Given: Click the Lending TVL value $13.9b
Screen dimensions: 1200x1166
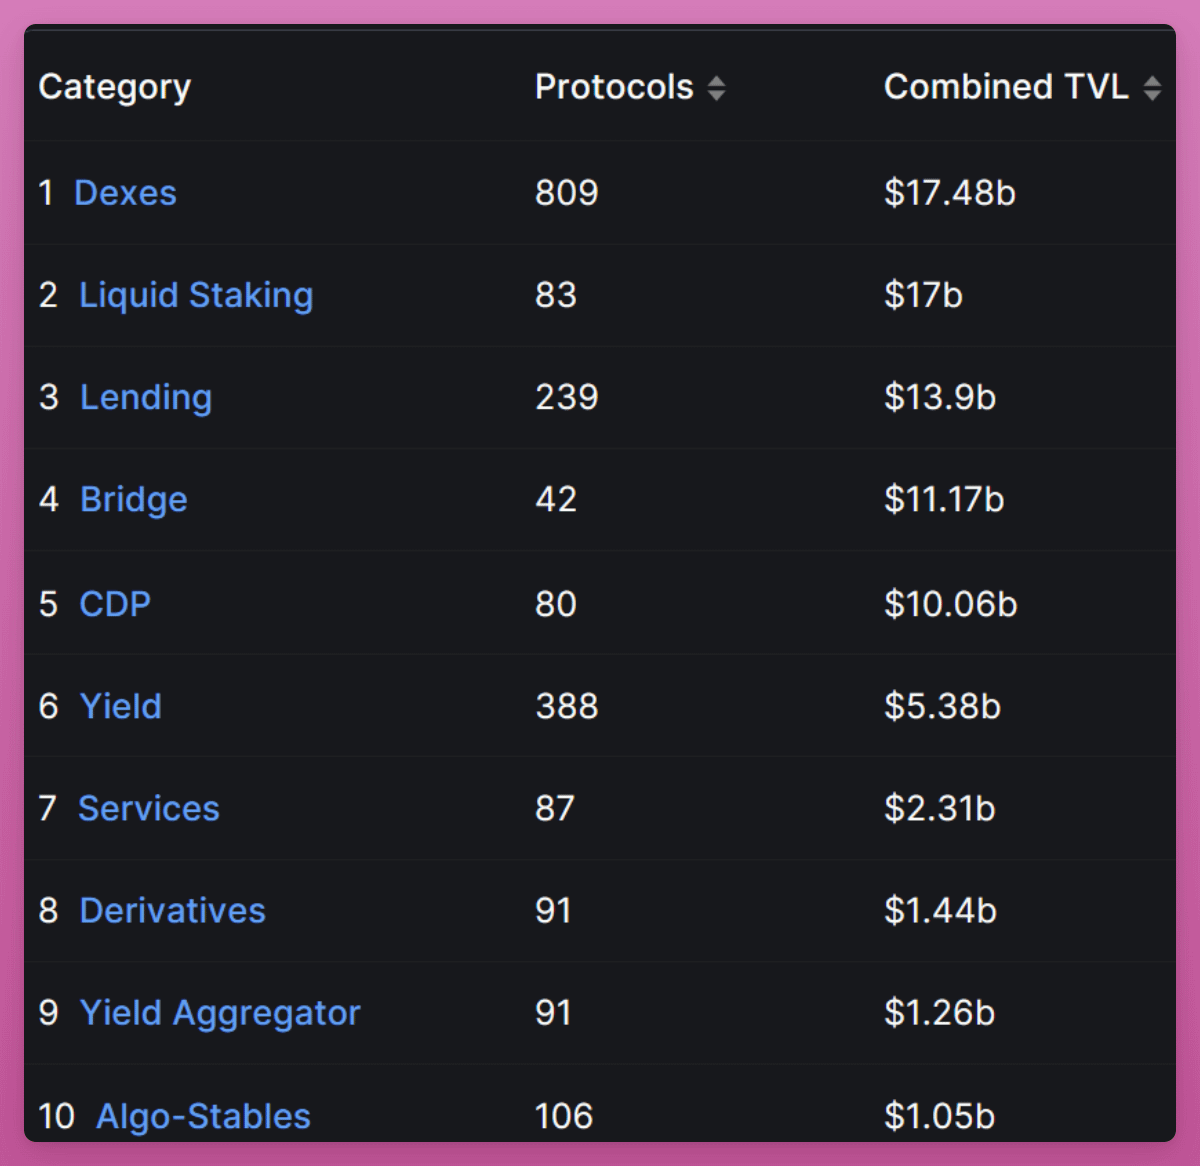Looking at the screenshot, I should tap(939, 397).
